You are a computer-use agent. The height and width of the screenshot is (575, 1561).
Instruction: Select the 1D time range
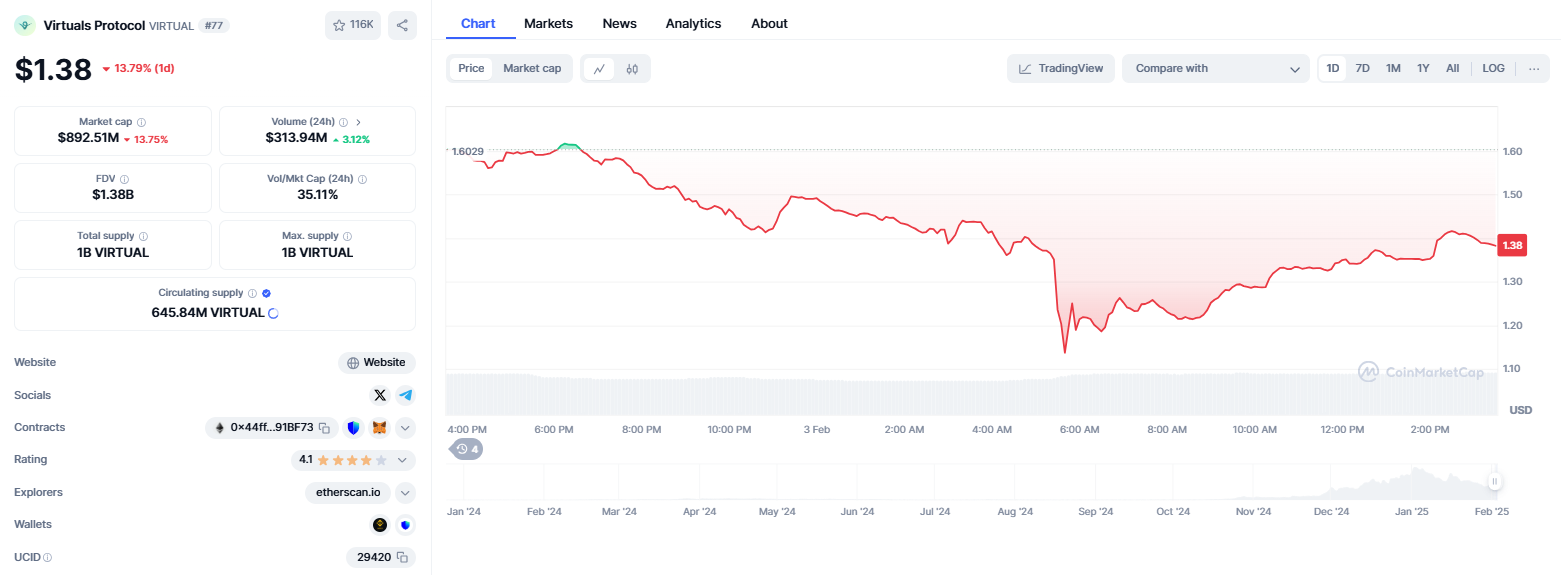click(1332, 68)
